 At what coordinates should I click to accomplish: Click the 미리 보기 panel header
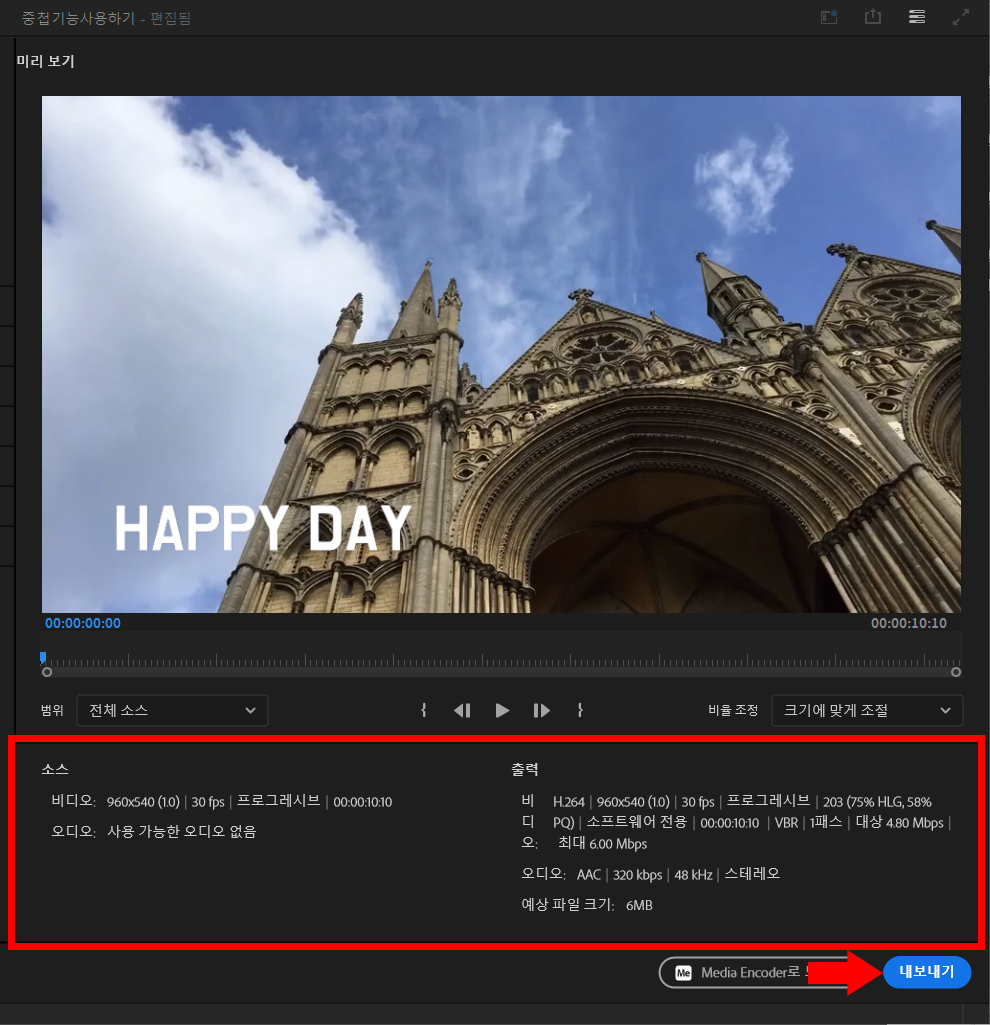tap(46, 61)
